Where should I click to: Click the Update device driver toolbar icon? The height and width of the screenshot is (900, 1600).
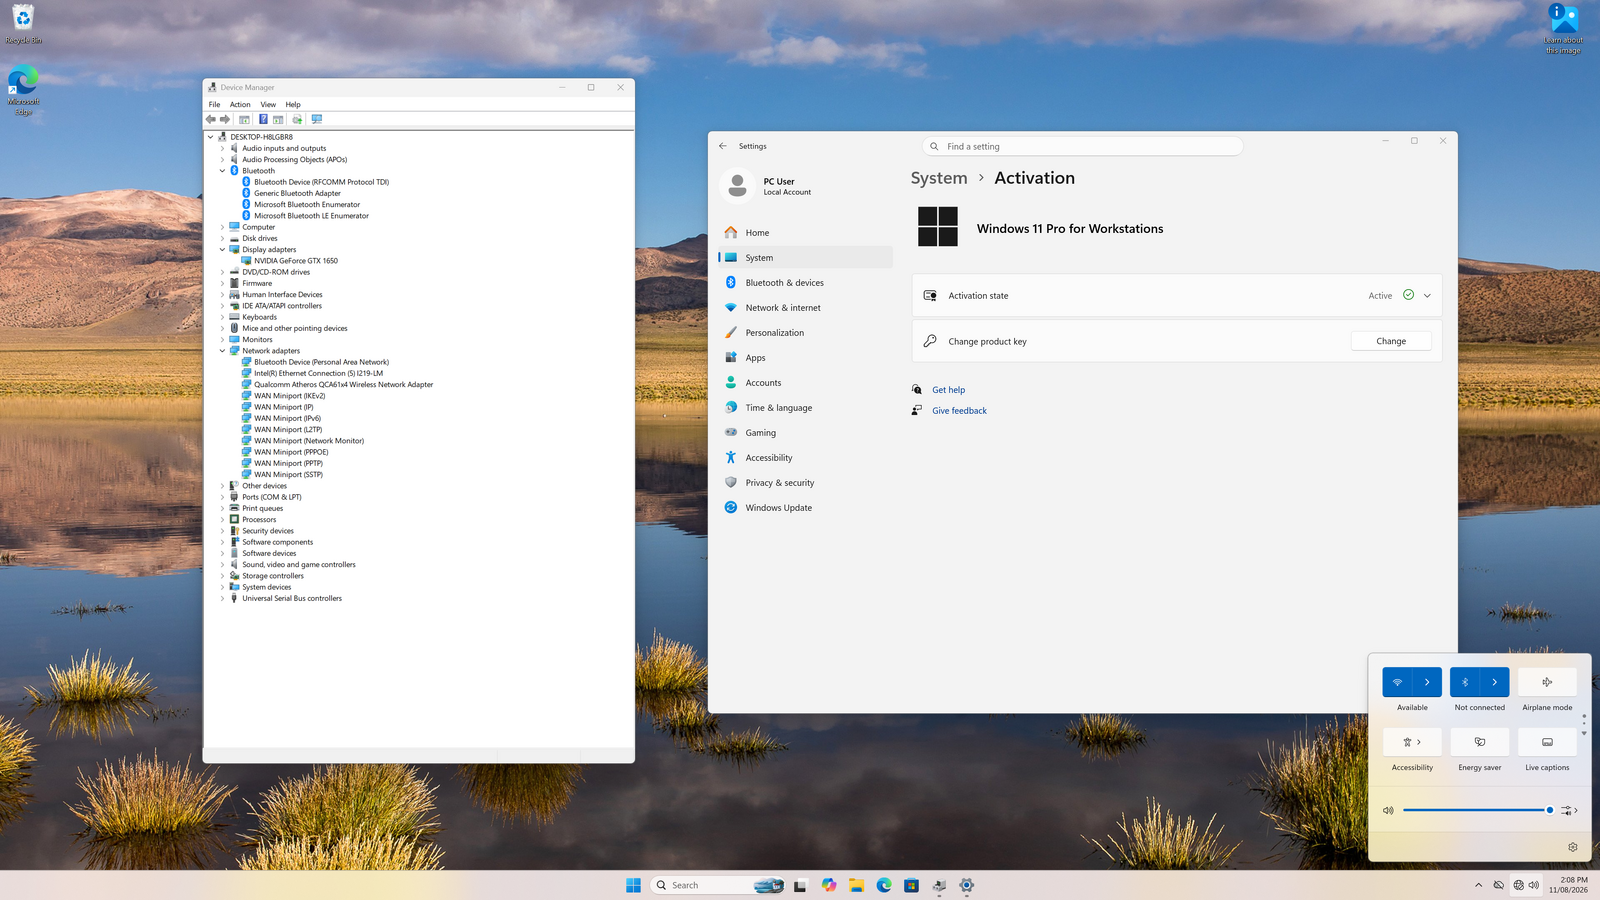click(297, 119)
